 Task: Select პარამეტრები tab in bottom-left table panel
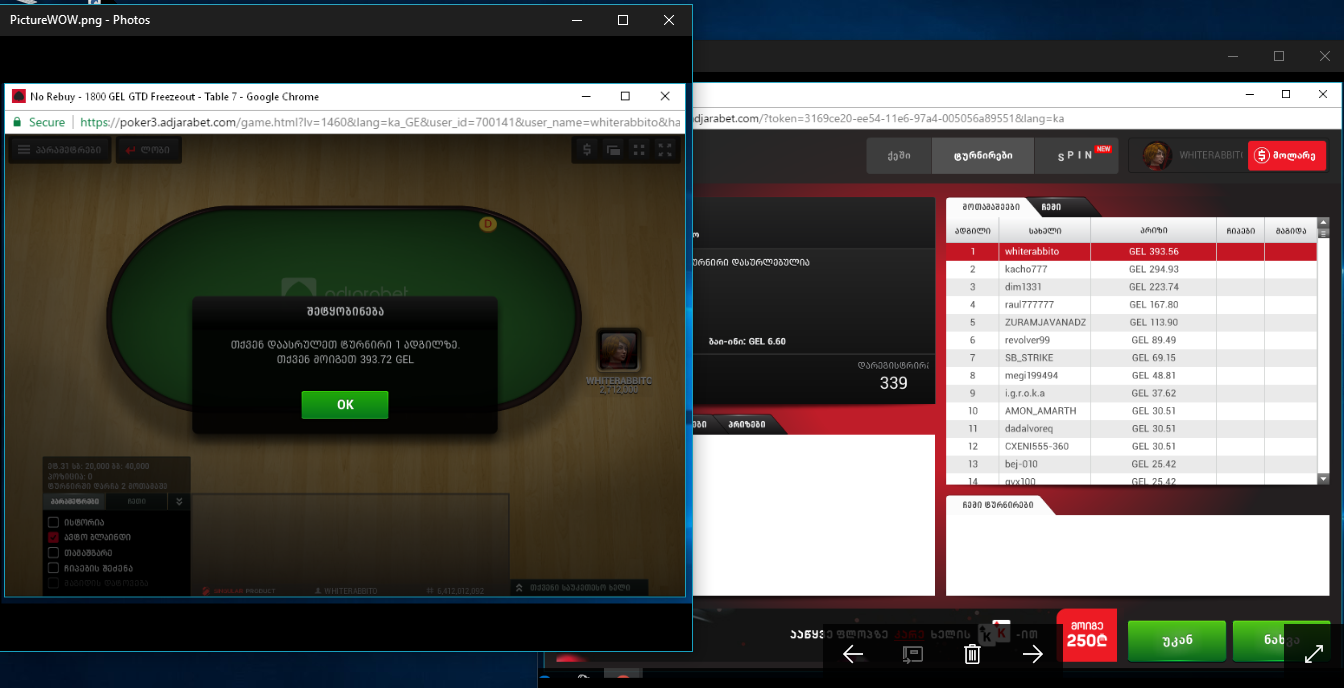(x=75, y=501)
